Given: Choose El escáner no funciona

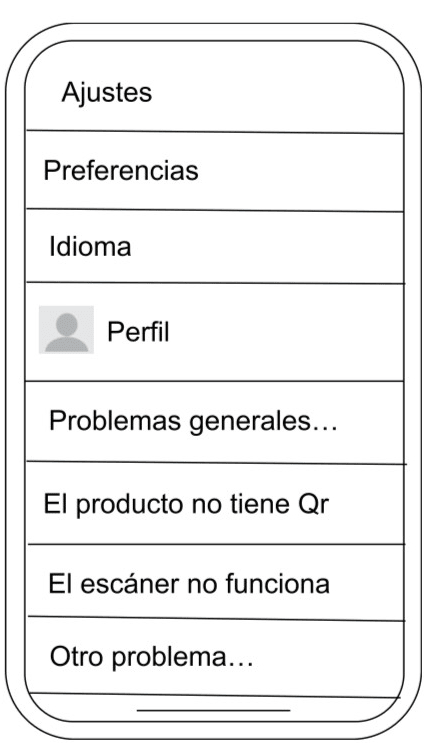Looking at the screenshot, I should [215, 582].
